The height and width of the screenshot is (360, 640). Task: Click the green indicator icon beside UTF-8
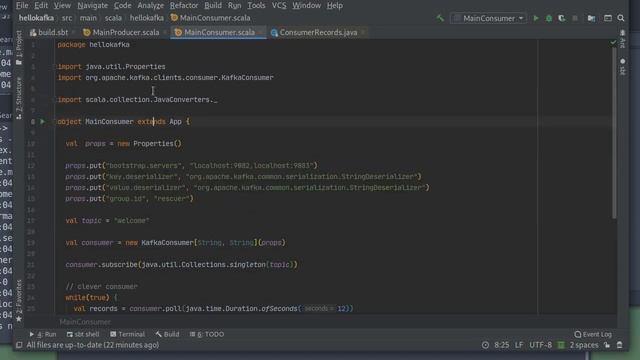pos(561,345)
